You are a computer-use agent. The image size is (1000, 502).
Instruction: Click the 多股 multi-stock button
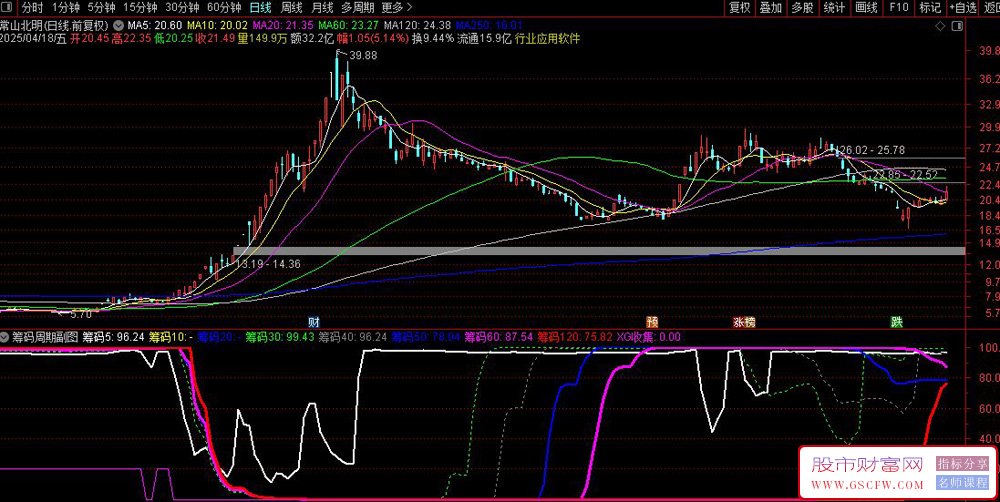pyautogui.click(x=802, y=8)
